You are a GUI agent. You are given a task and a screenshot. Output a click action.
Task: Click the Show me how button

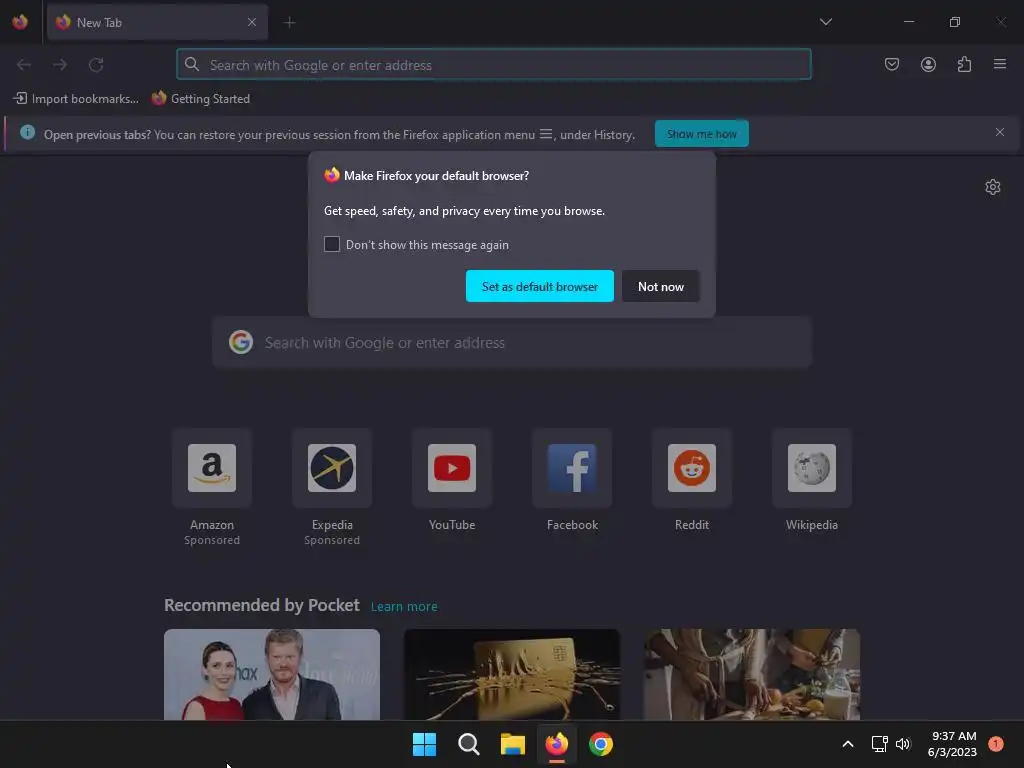tap(701, 134)
